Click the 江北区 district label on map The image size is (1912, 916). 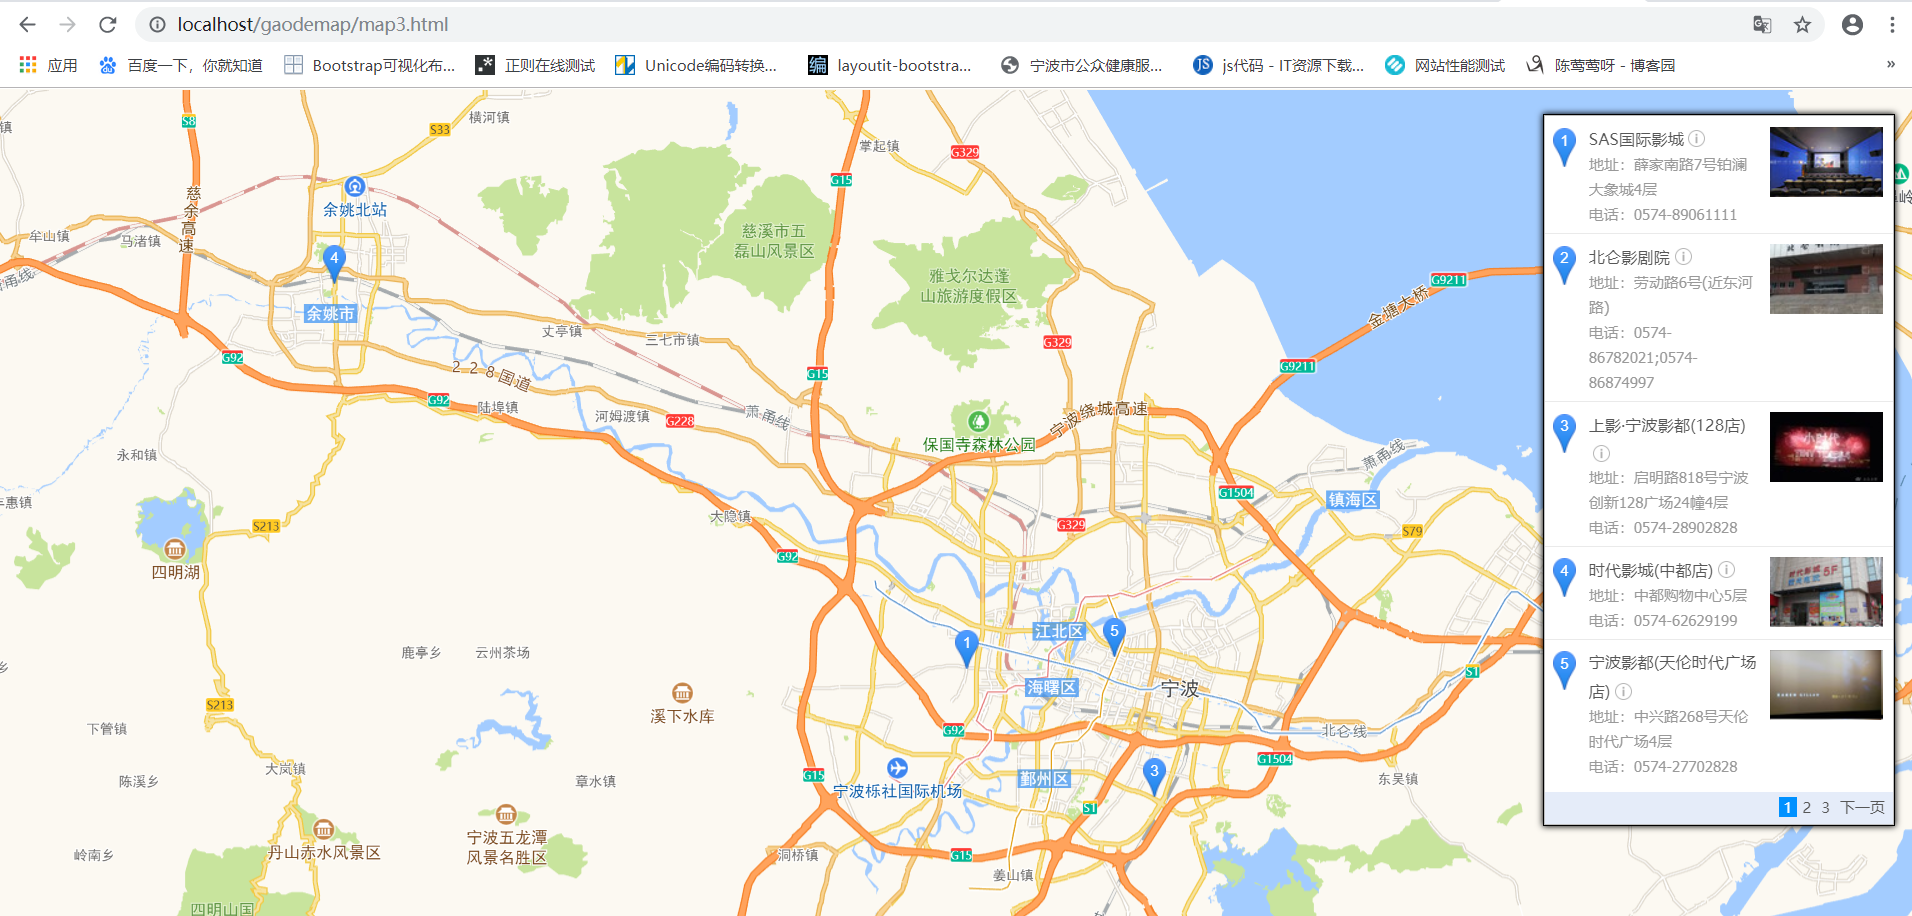[1059, 631]
